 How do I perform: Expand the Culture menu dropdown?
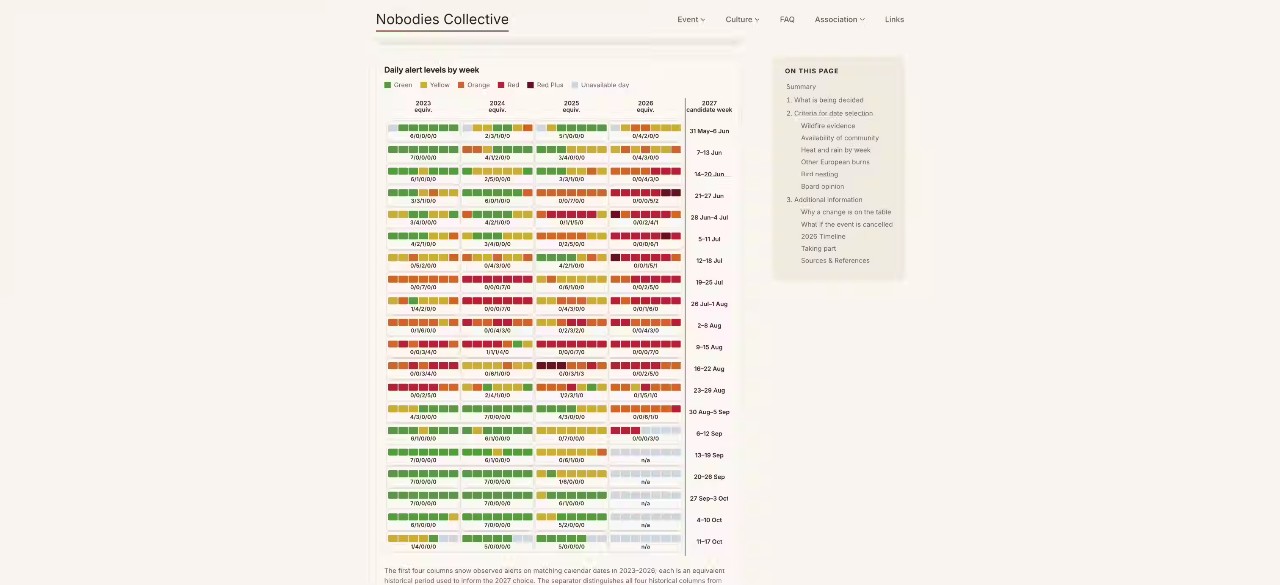[742, 19]
